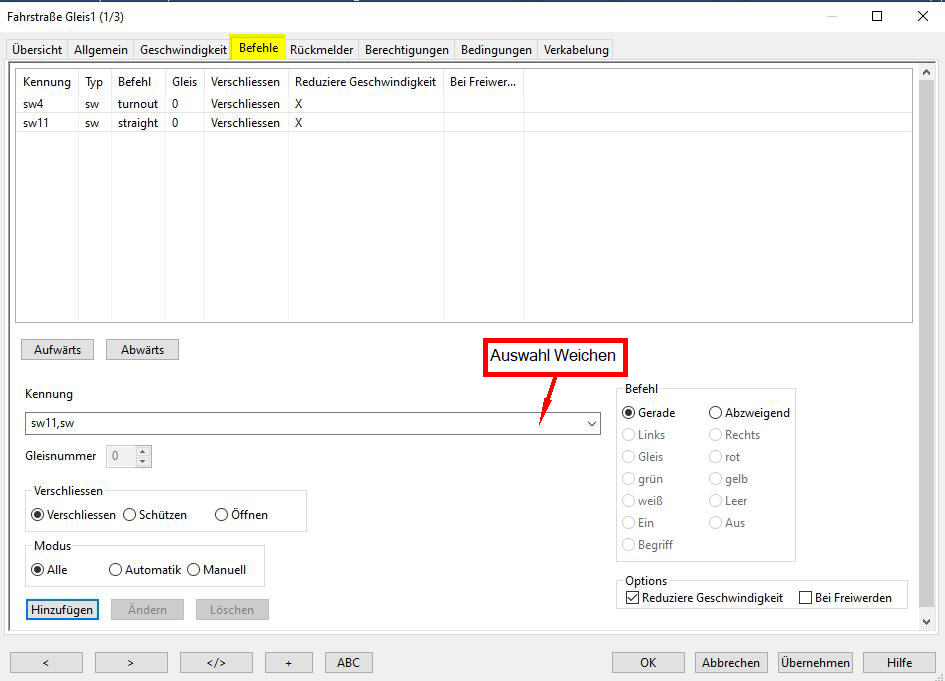The width and height of the screenshot is (945, 681).
Task: Click the scroll-down arrow of the vertical scrollbar
Action: 925,621
